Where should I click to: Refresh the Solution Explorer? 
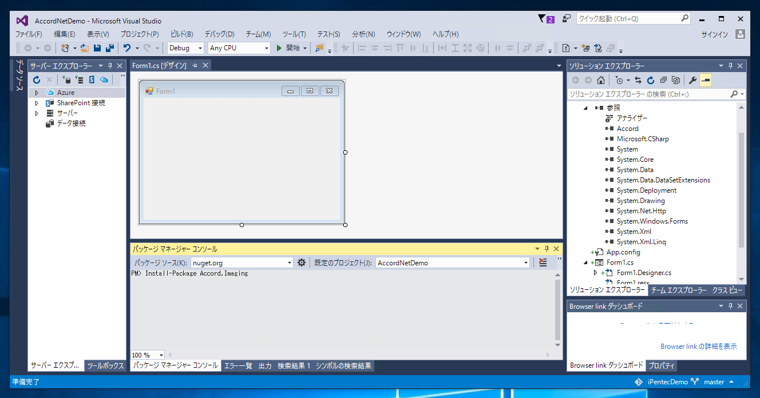click(x=650, y=80)
